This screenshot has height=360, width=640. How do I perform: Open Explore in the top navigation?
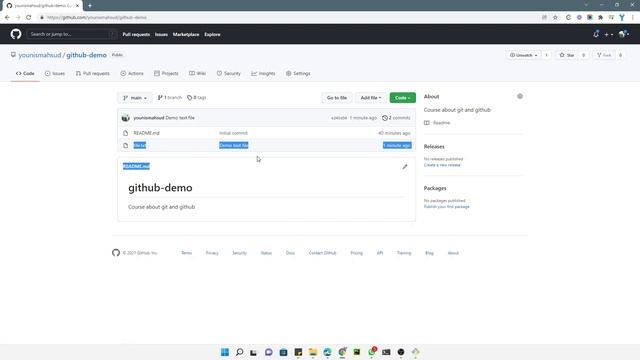pos(212,35)
